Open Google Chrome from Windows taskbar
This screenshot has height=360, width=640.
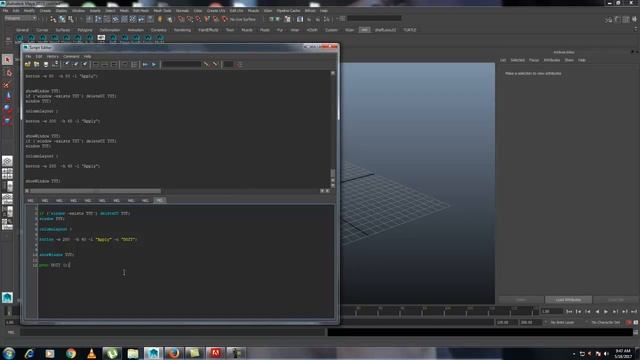tap(71, 353)
